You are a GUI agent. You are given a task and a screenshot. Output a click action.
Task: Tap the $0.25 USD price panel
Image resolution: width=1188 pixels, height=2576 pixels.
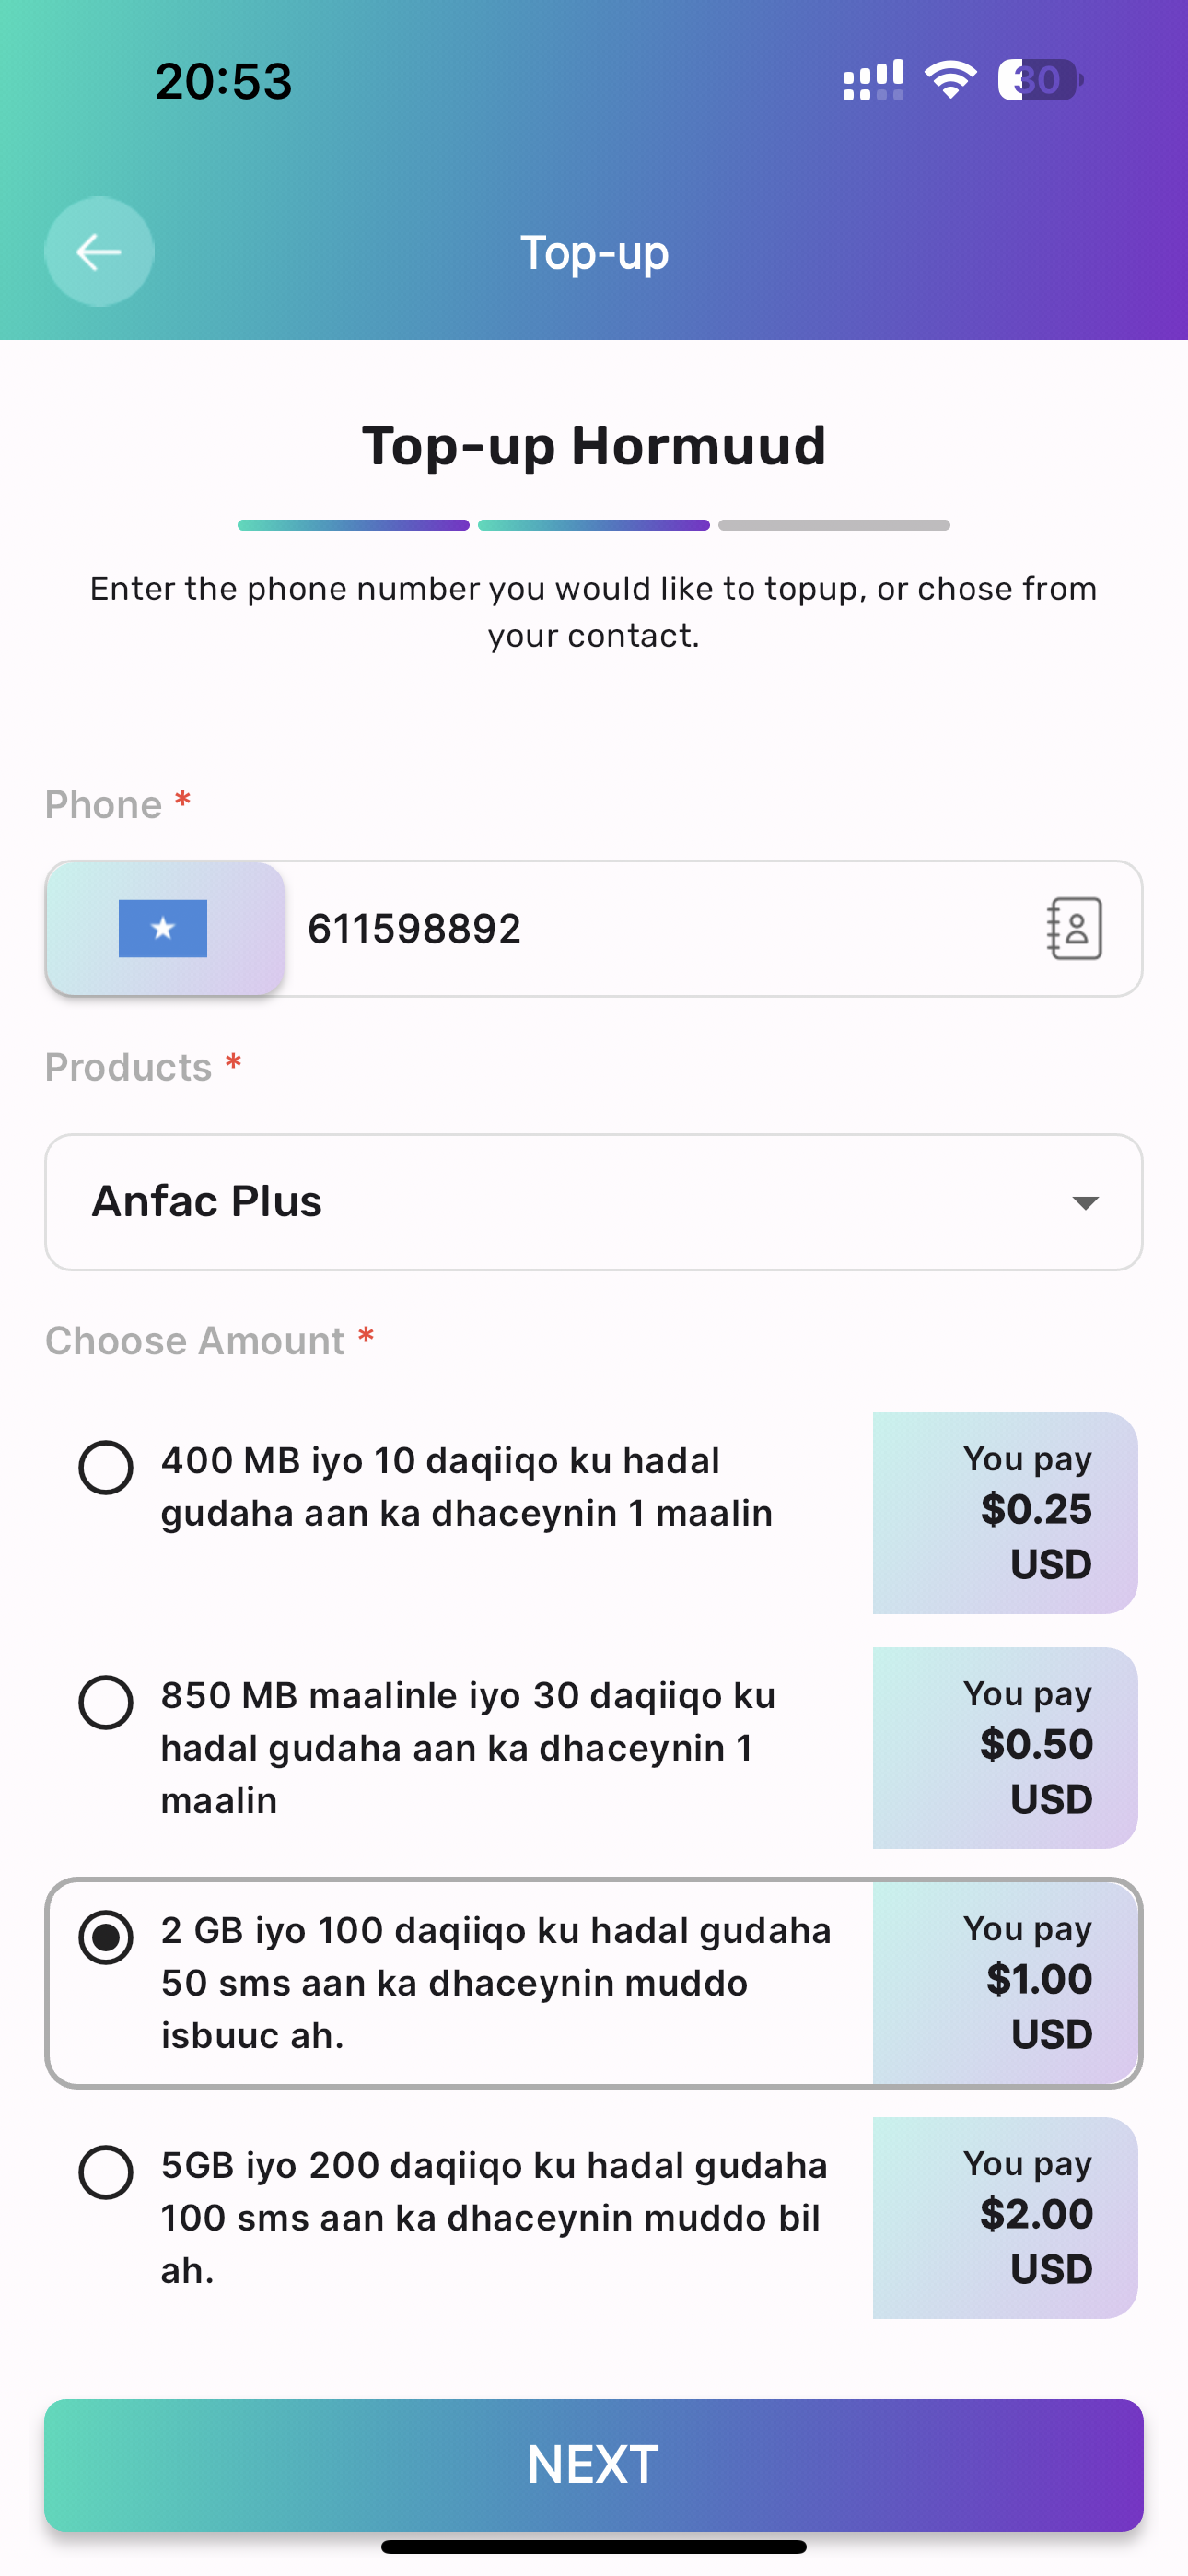(1005, 1512)
